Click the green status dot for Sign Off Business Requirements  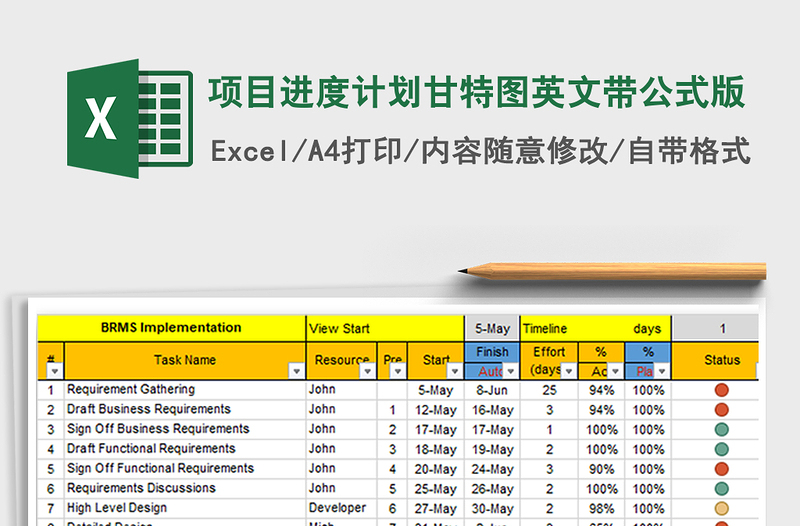pyautogui.click(x=722, y=429)
